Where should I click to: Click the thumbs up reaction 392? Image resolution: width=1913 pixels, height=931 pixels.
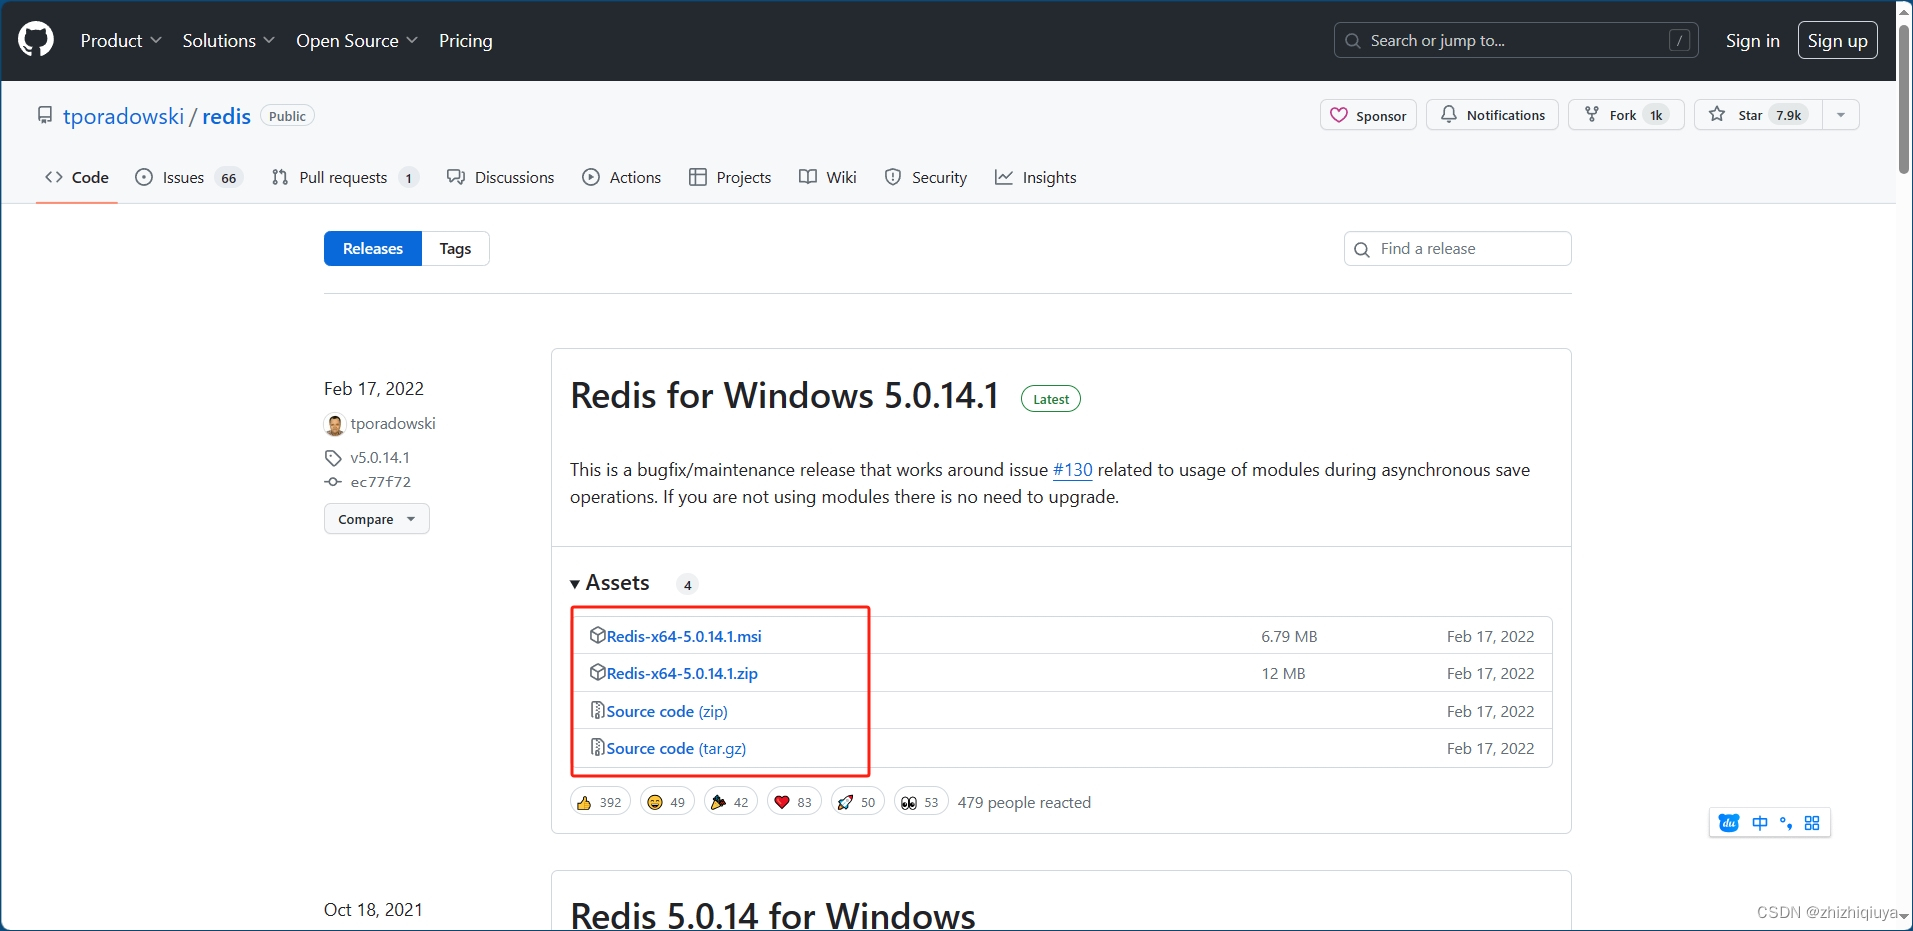600,803
